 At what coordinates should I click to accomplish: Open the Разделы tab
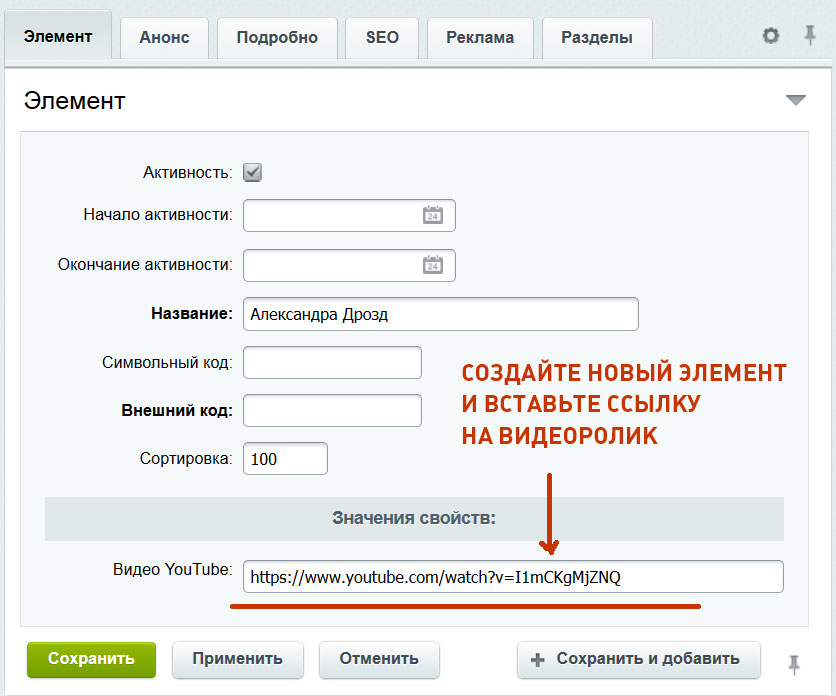(597, 38)
